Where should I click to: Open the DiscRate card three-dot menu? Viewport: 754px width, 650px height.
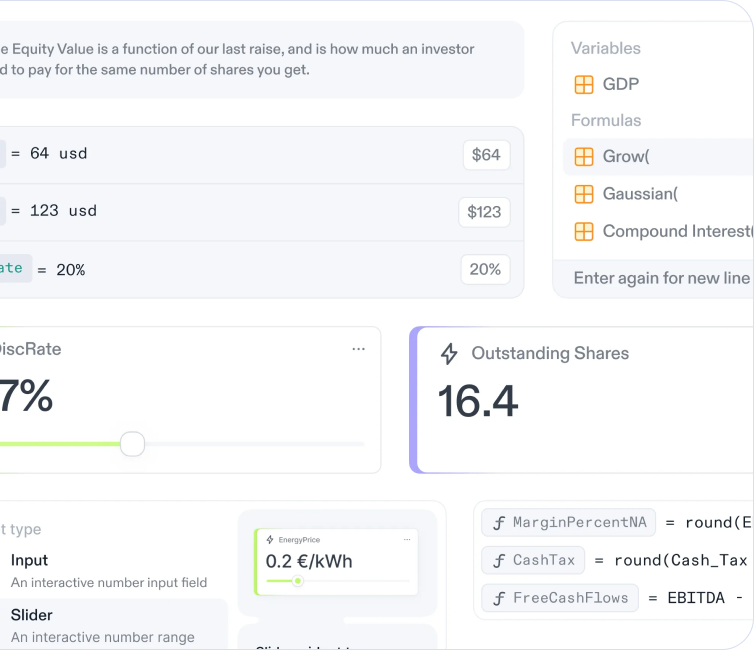tap(358, 349)
